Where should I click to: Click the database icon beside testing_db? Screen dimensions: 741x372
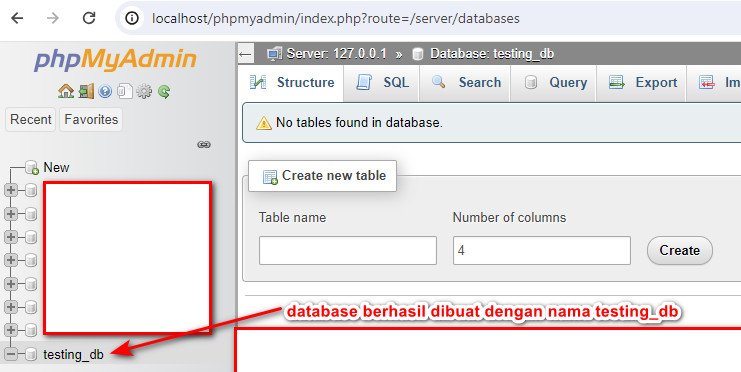tap(31, 354)
